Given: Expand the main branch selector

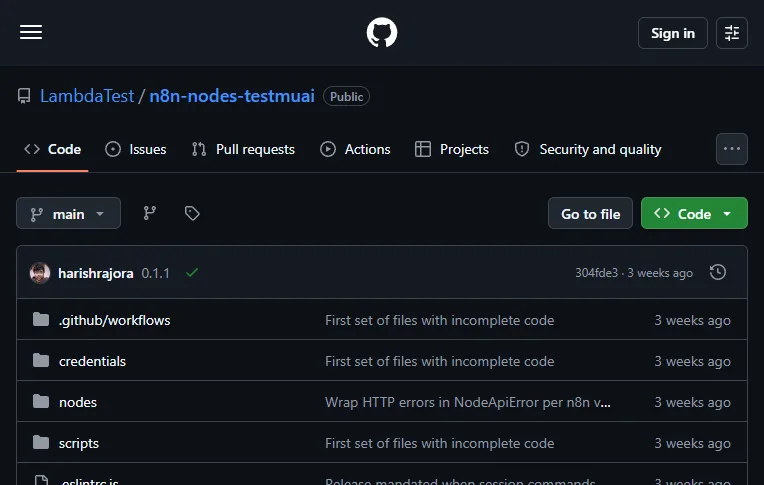Looking at the screenshot, I should 68,213.
